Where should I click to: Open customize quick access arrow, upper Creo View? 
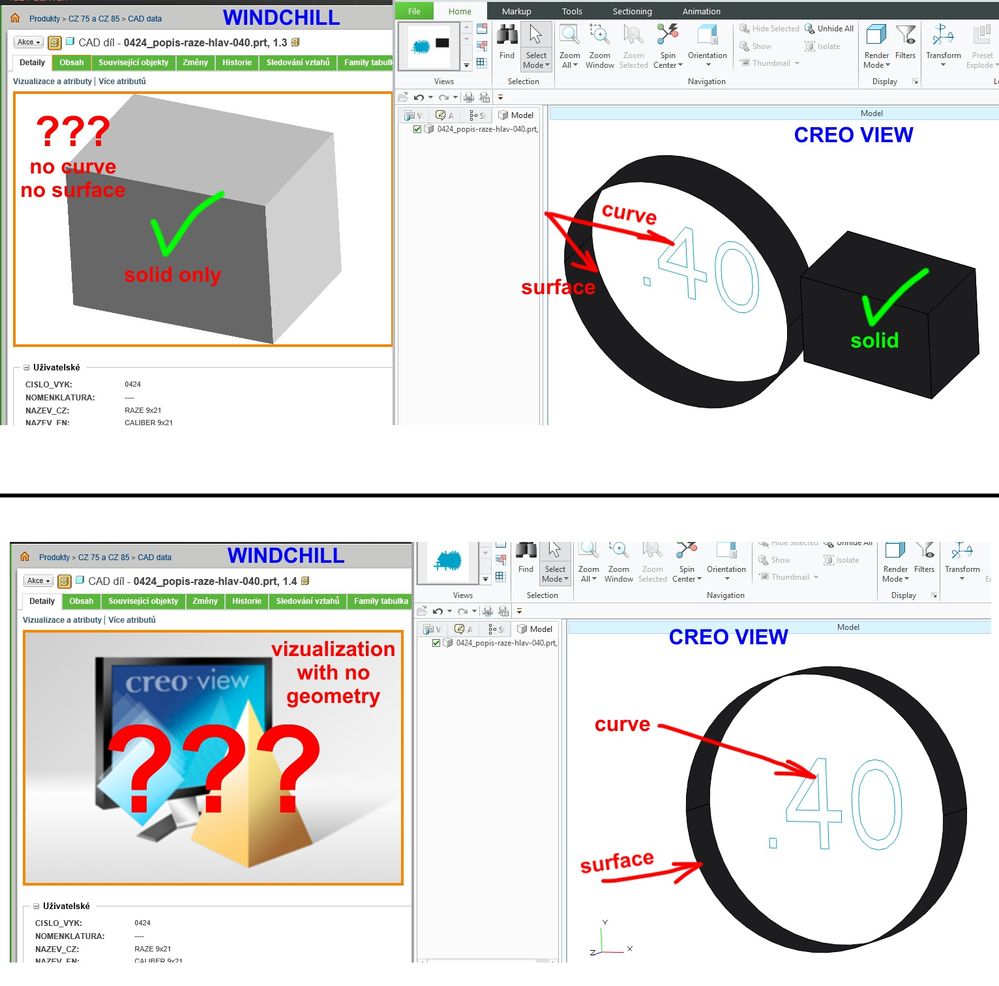pos(500,97)
